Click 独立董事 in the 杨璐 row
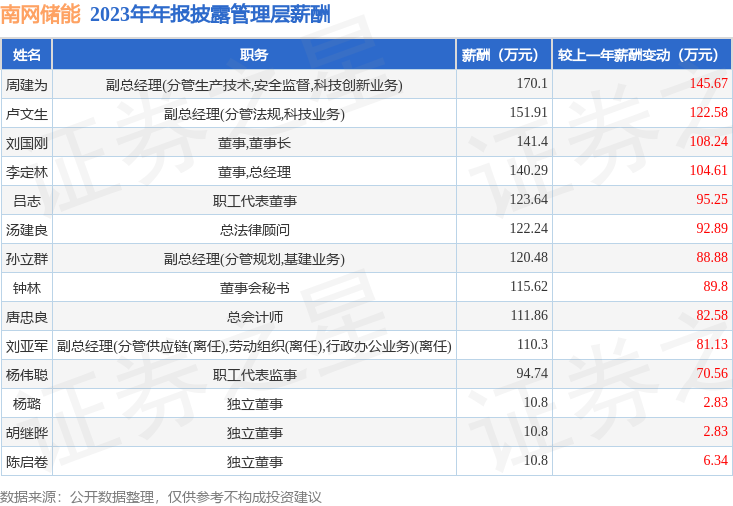This screenshot has height=506, width=733. [x=254, y=404]
